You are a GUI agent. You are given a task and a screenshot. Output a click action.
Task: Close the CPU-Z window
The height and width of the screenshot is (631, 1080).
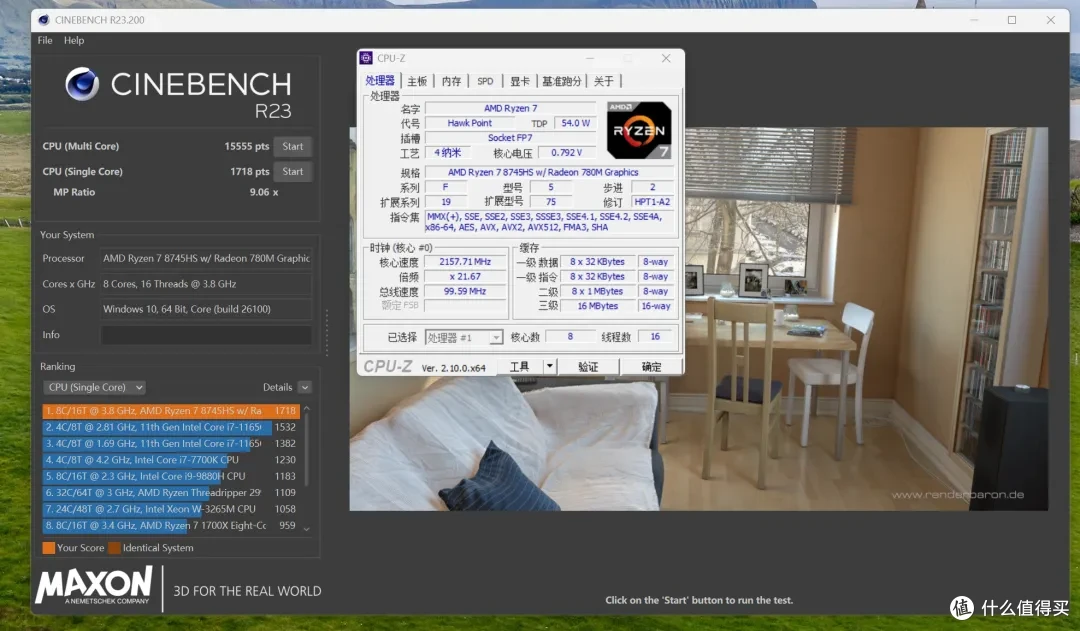point(666,58)
